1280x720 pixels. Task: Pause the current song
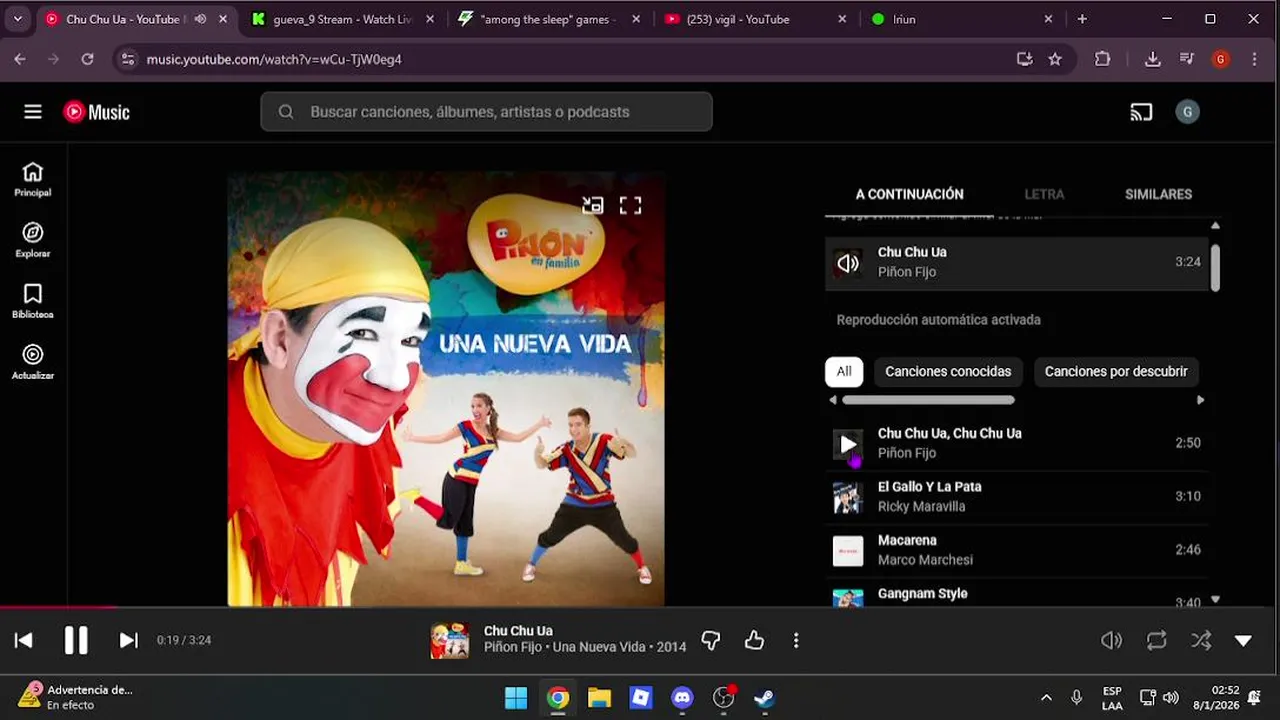(76, 640)
